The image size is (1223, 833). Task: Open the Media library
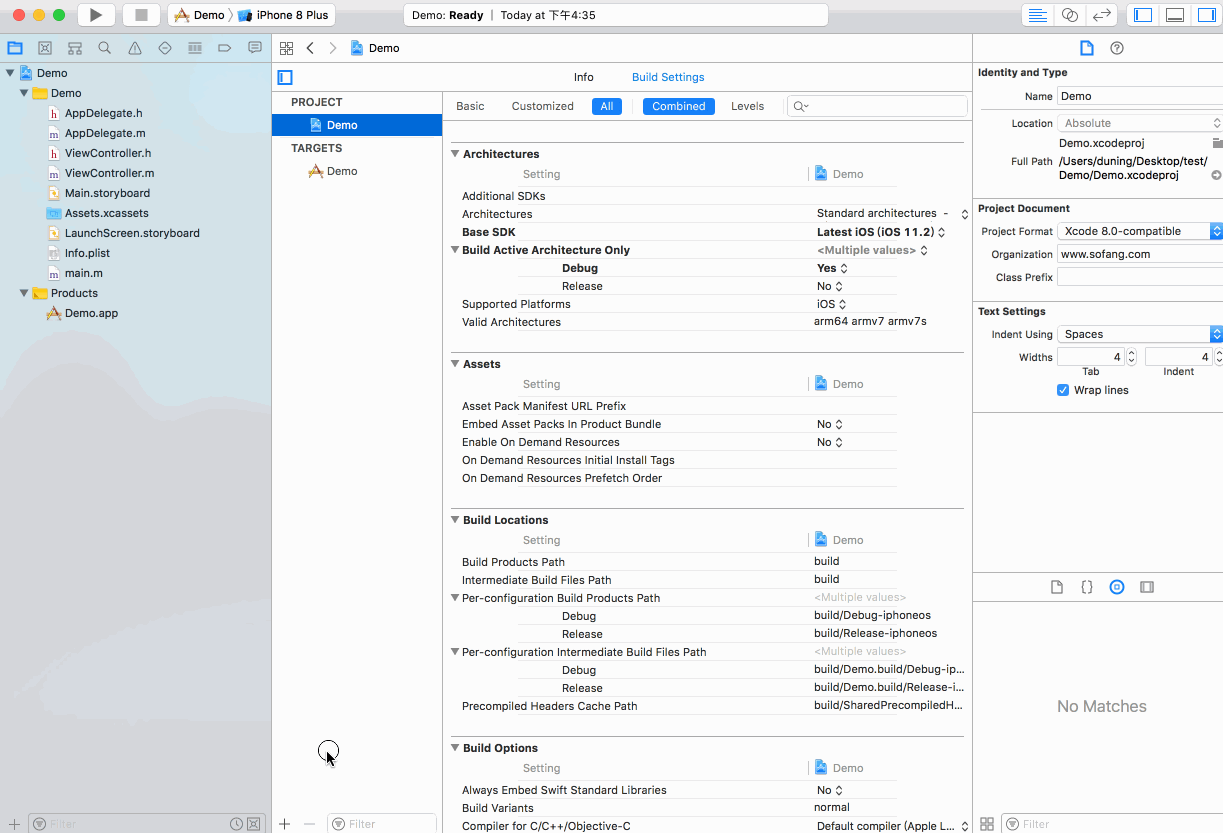tap(1147, 587)
